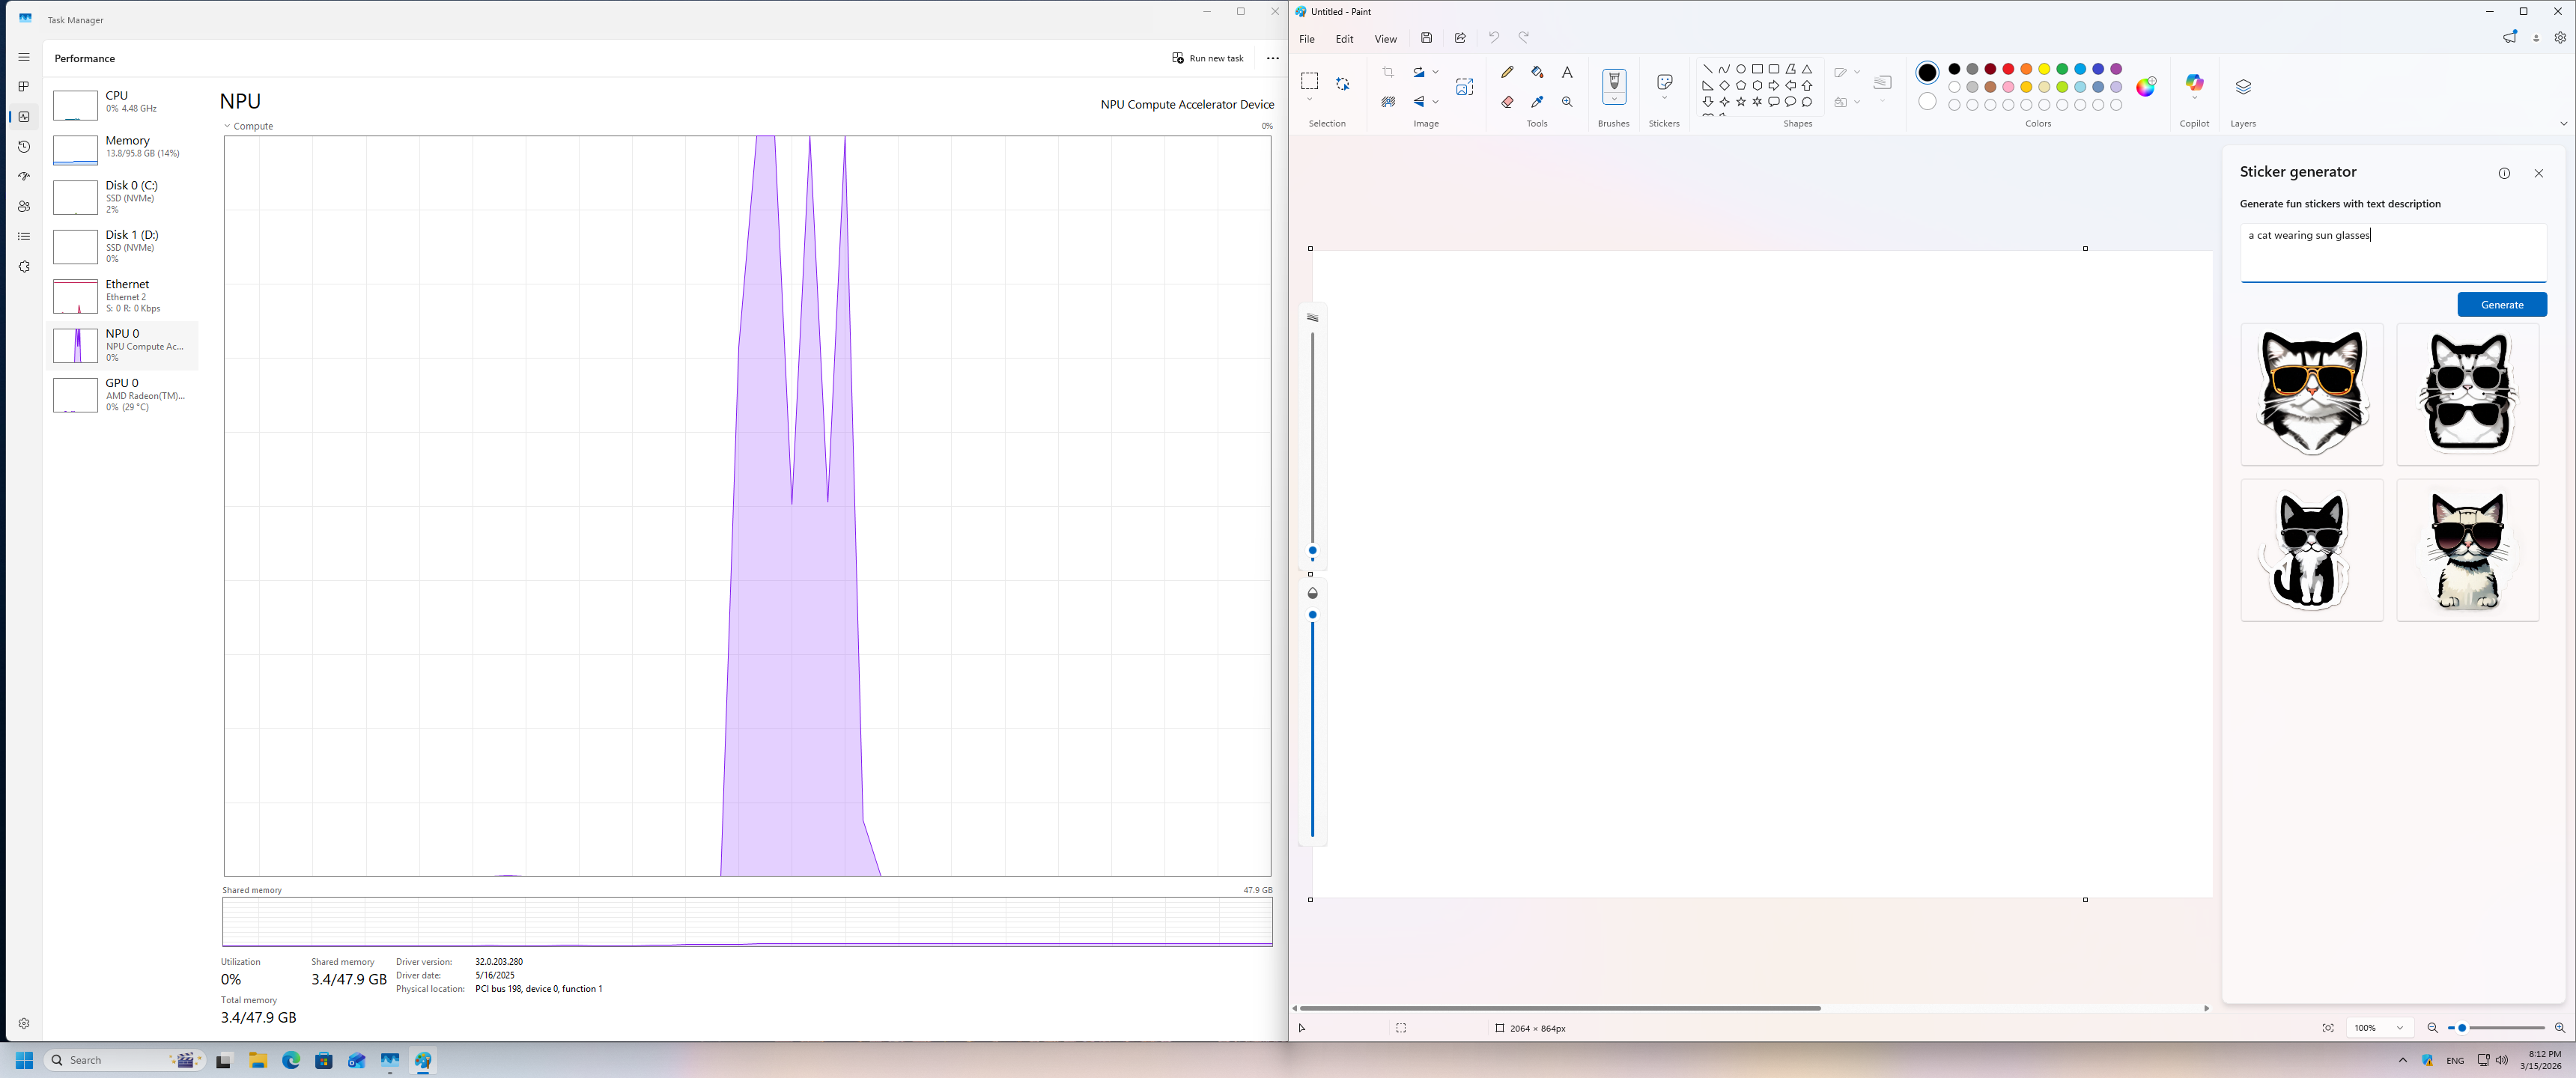Click the Generate button
The image size is (2576, 1078).
coord(2501,305)
